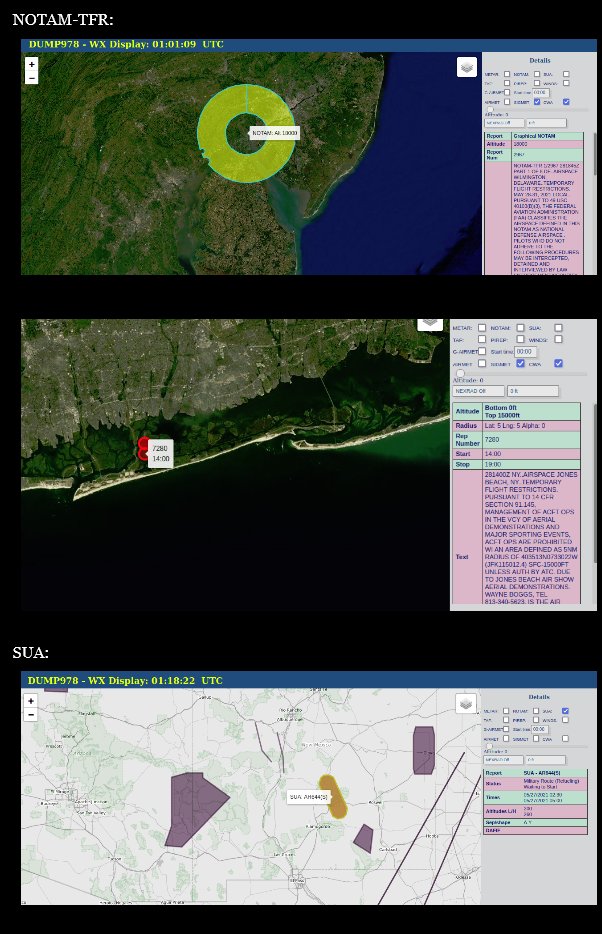Viewport: 602px width, 934px height.
Task: Open NEXRAD Off dropdown in Jones Beach panel
Action: [478, 391]
